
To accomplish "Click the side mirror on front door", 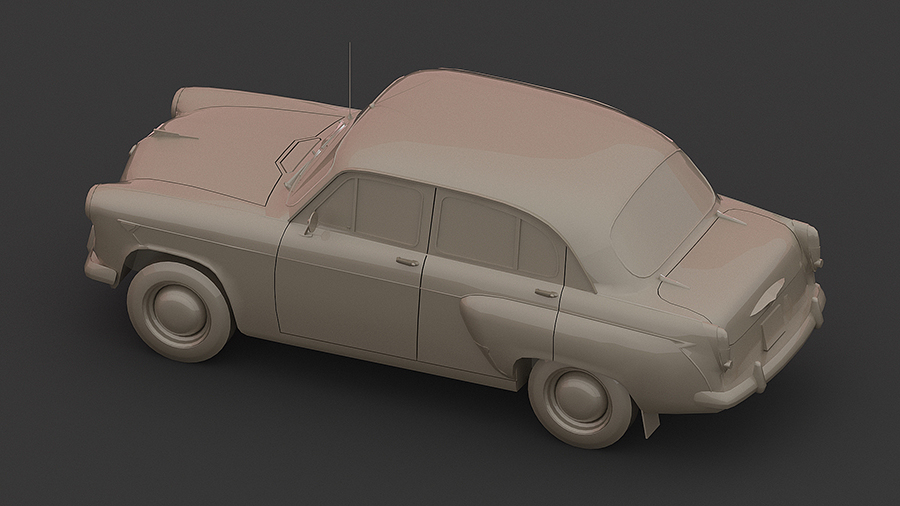I will (x=312, y=224).
